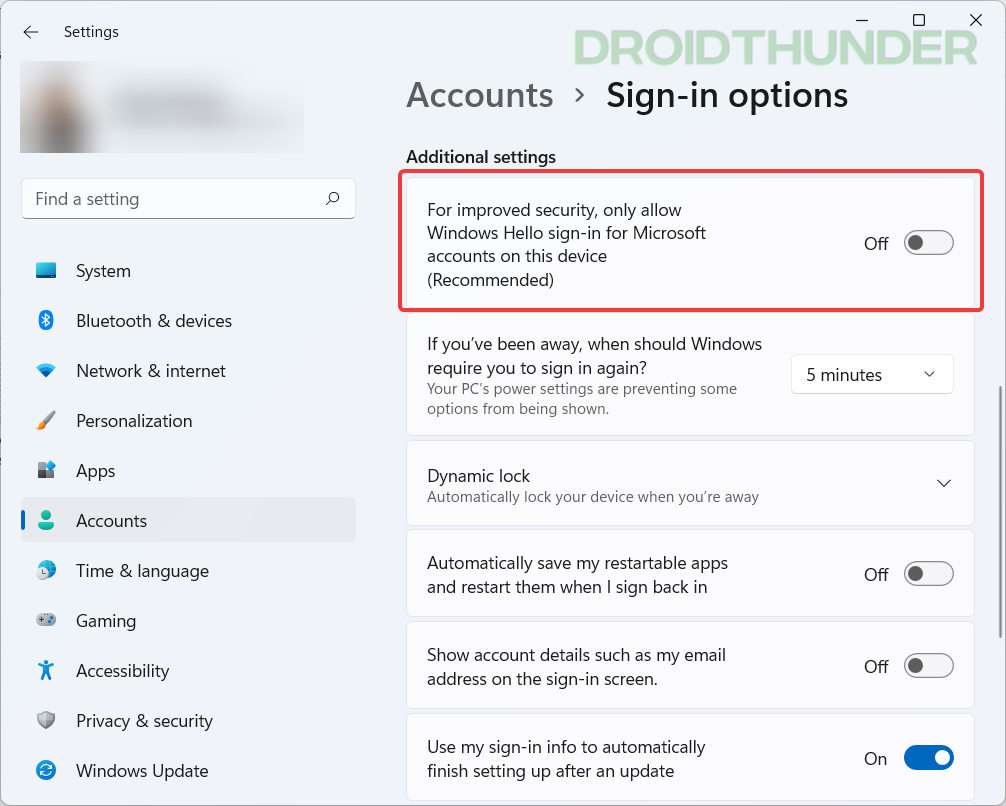Click the Wi-Fi Network & internet icon
1006x806 pixels.
click(x=46, y=370)
